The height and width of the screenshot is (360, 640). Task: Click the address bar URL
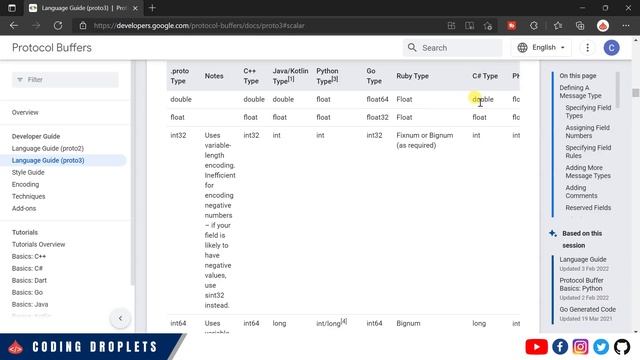tap(199, 25)
